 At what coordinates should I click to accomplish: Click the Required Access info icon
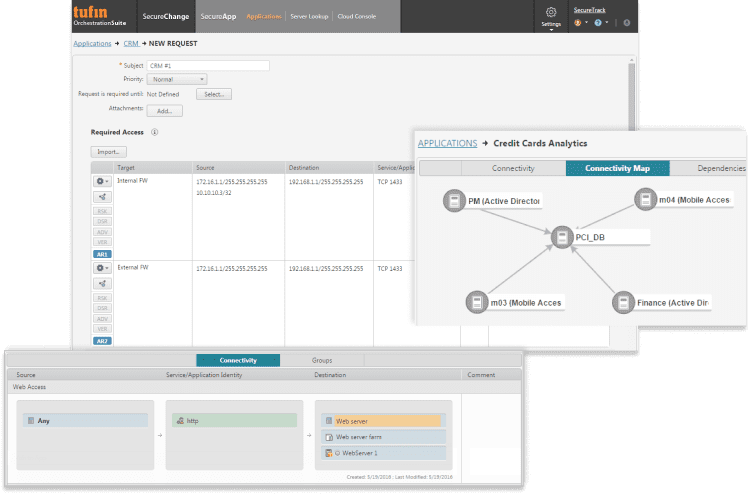155,132
